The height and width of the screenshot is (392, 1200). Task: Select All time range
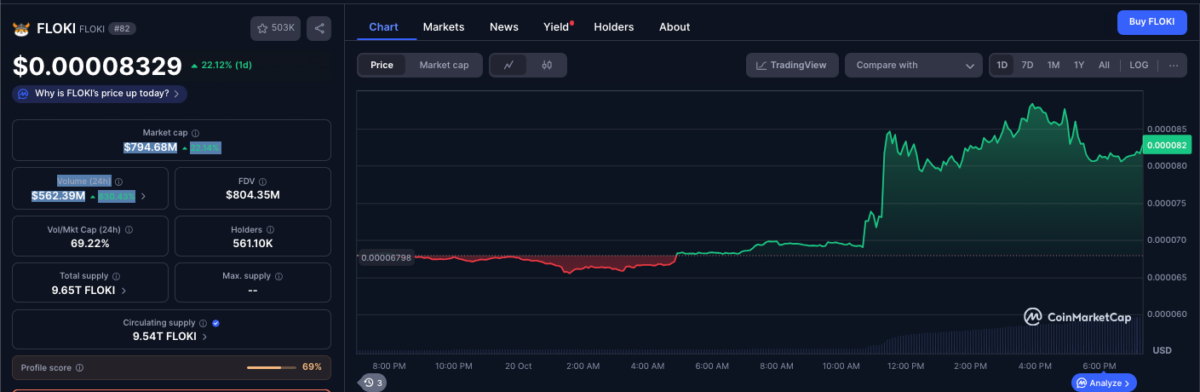tap(1104, 65)
